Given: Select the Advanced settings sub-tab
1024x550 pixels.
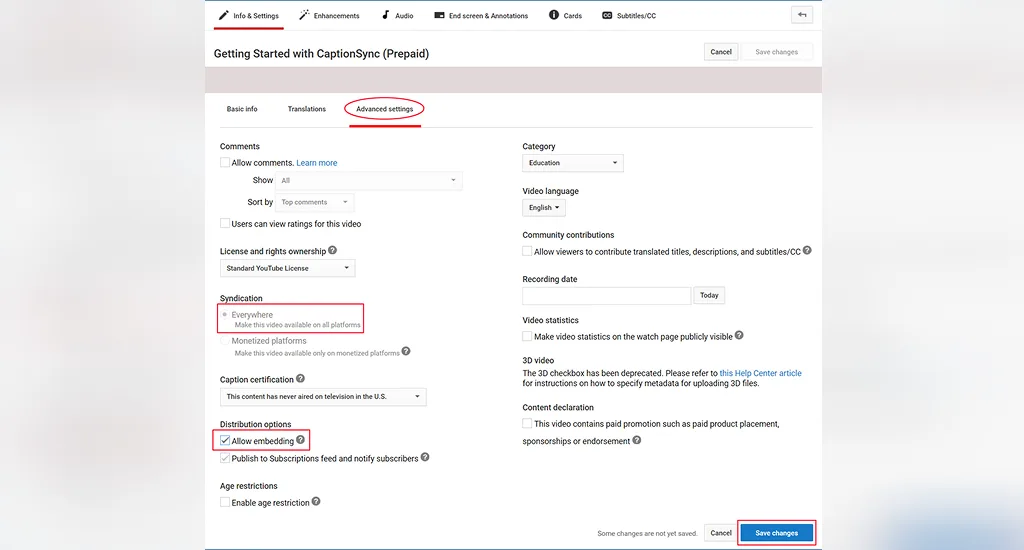Looking at the screenshot, I should 385,109.
